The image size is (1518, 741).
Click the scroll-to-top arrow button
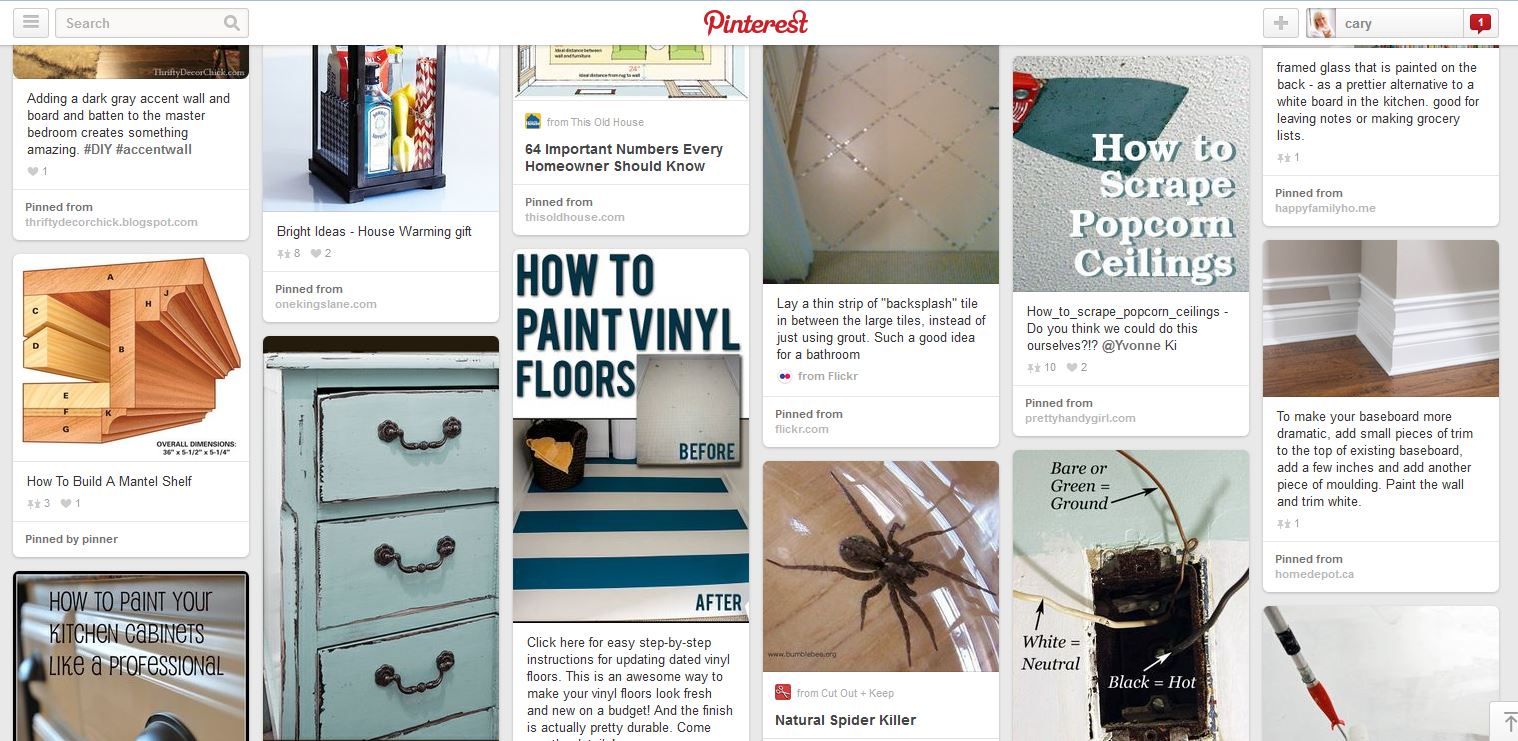(x=1505, y=721)
